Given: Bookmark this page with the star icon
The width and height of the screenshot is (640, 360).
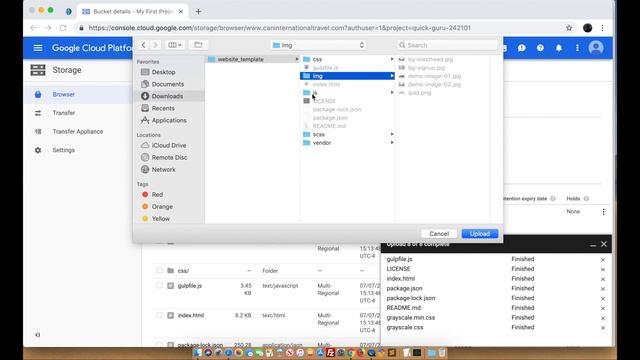Looking at the screenshot, I should [x=569, y=28].
